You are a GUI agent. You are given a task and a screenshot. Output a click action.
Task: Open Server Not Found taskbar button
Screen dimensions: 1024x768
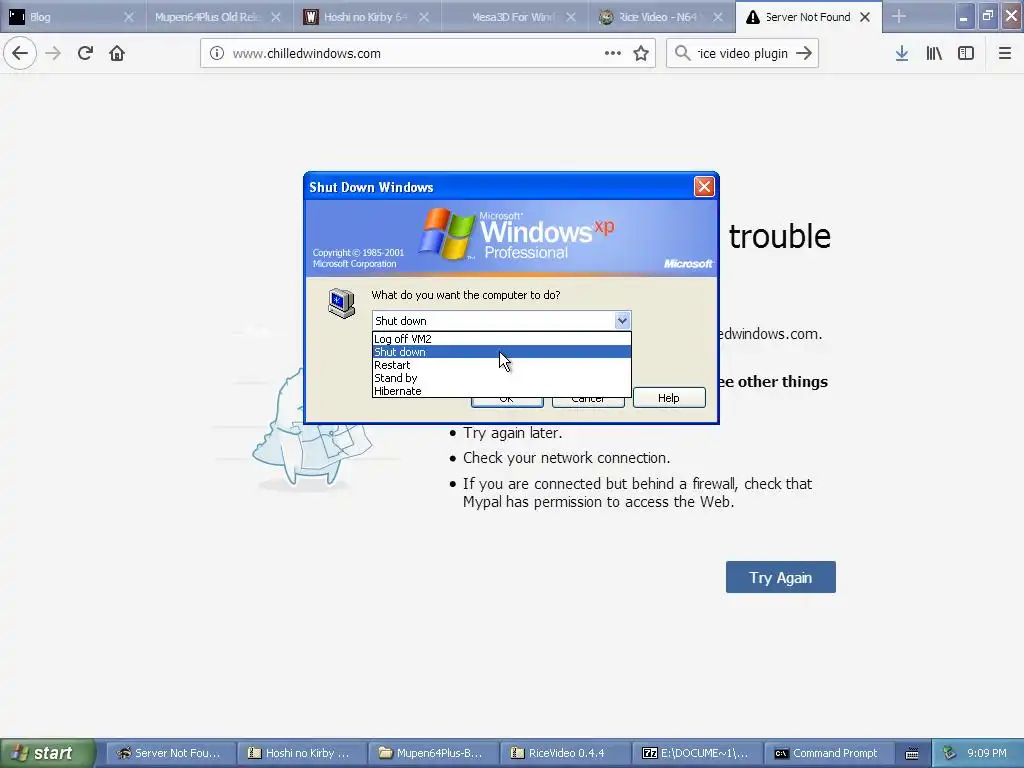click(169, 753)
